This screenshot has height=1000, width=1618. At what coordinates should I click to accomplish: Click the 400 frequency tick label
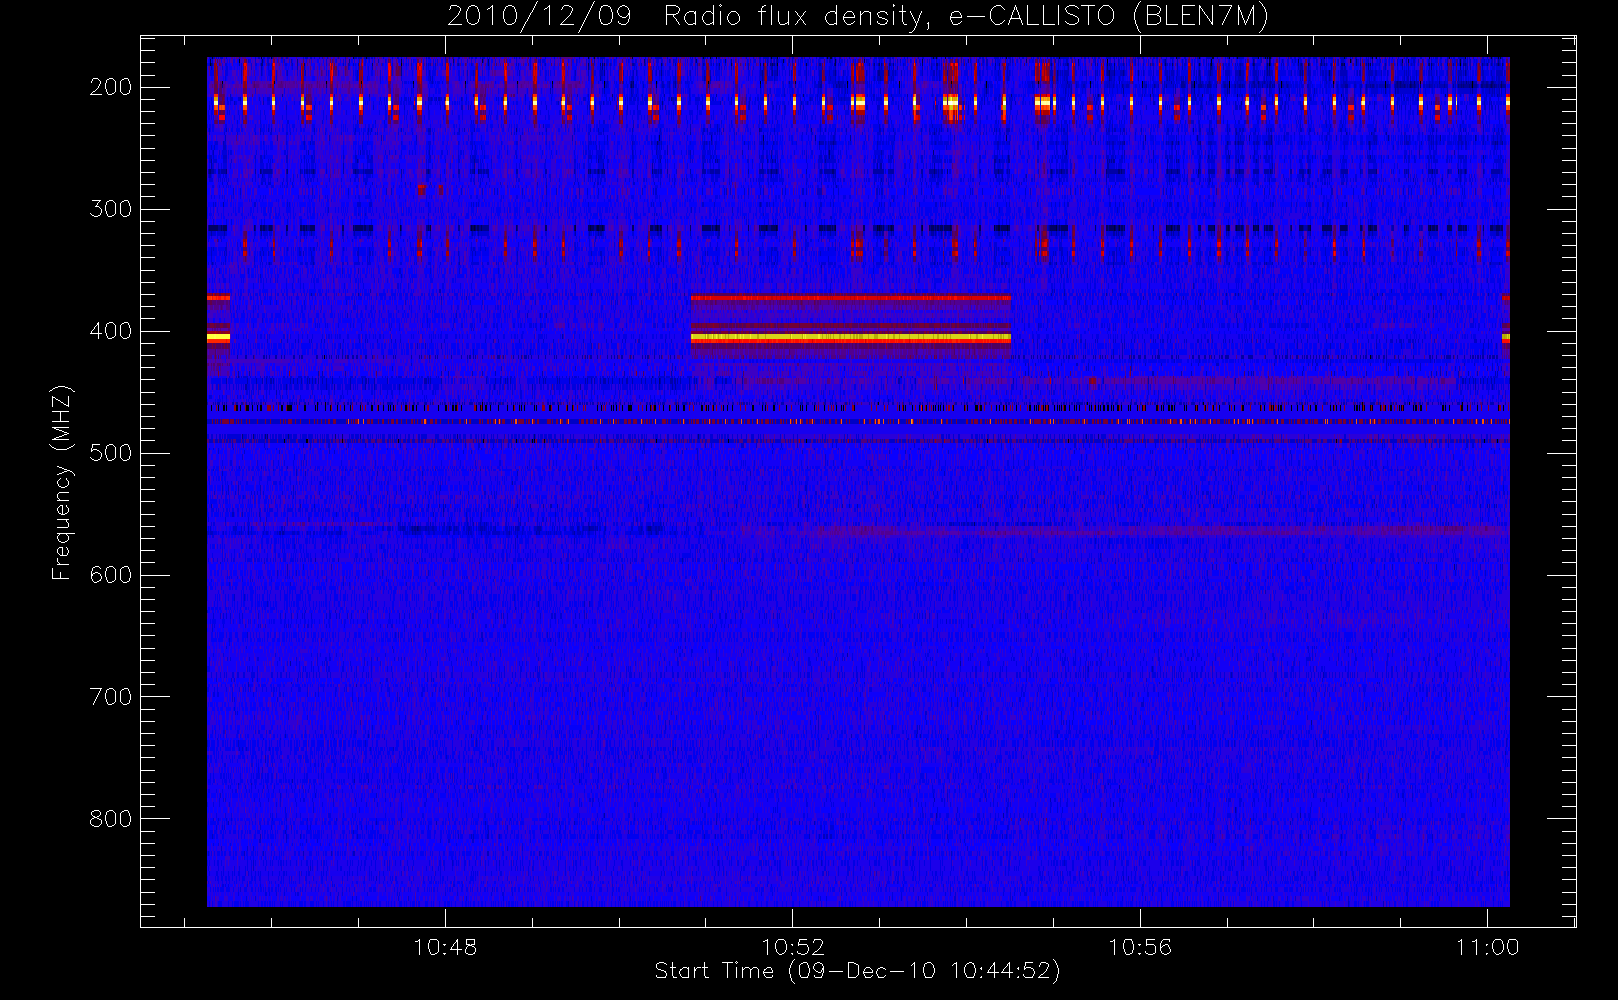tap(111, 331)
